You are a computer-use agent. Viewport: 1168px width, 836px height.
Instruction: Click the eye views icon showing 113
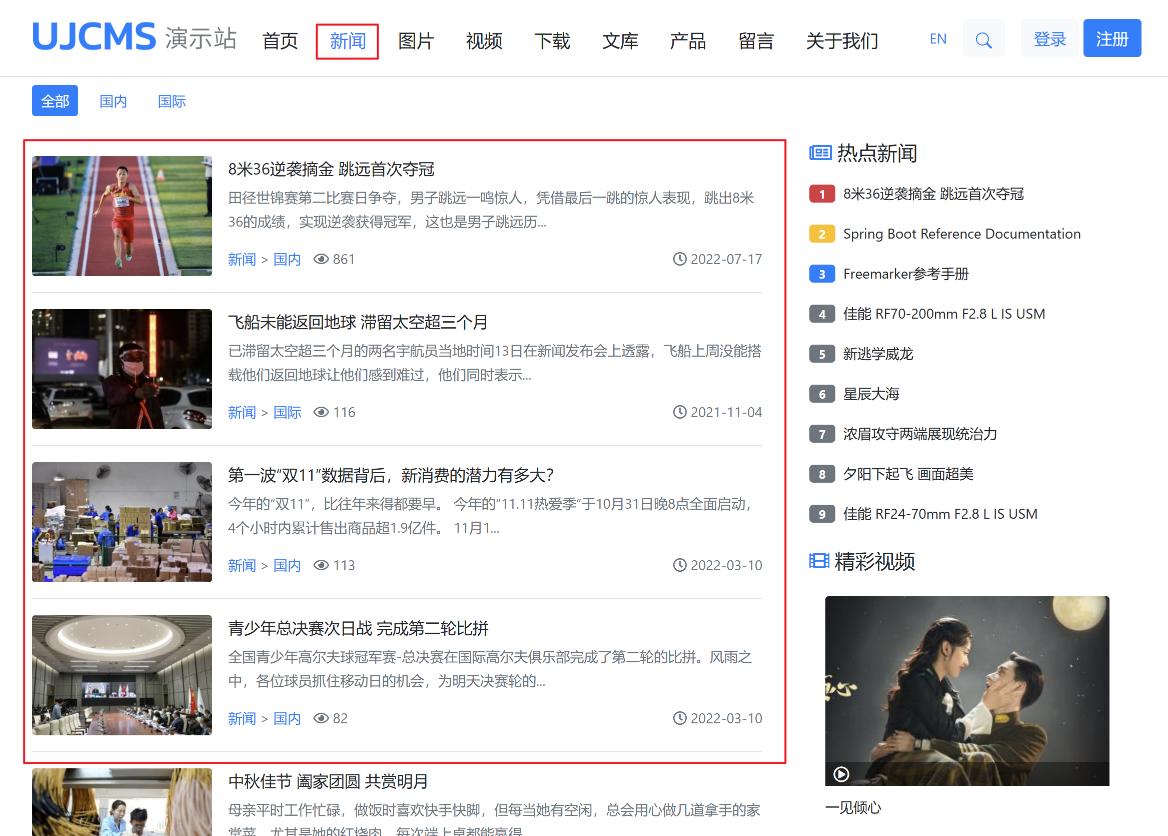pyautogui.click(x=321, y=566)
